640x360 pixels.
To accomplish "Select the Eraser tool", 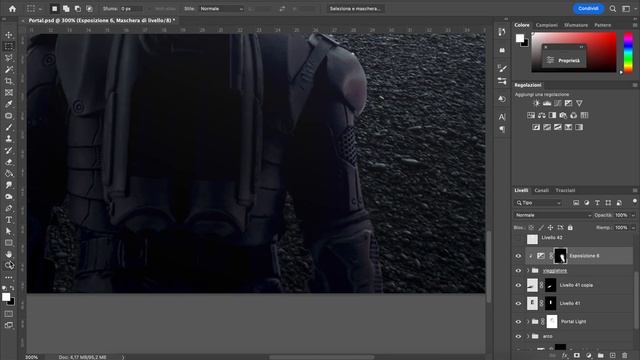I will [x=9, y=162].
